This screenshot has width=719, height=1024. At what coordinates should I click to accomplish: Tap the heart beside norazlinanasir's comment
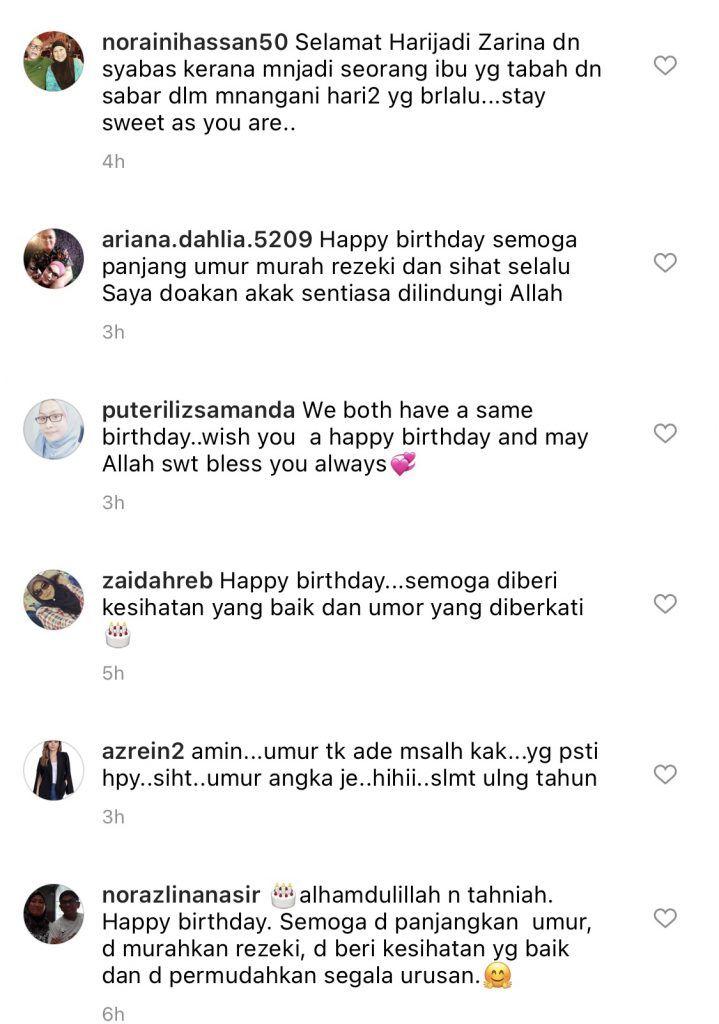[665, 918]
